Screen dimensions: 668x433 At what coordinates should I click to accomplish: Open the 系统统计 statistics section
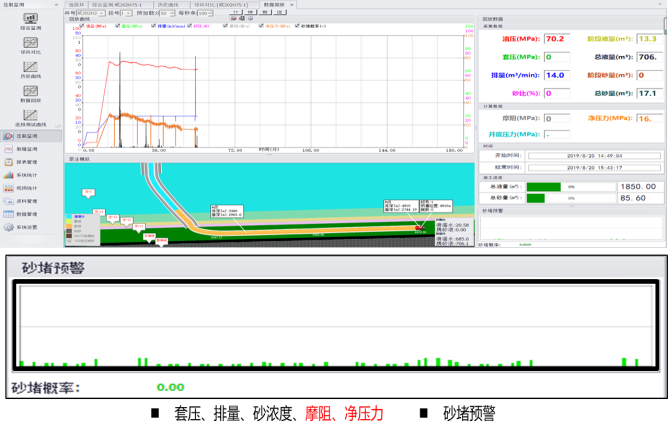[28, 174]
